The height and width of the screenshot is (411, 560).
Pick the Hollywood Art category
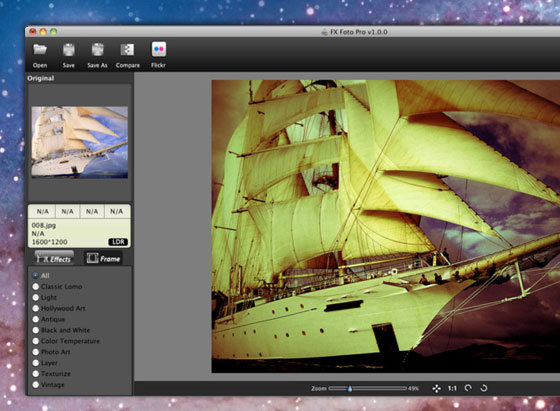[x=36, y=308]
